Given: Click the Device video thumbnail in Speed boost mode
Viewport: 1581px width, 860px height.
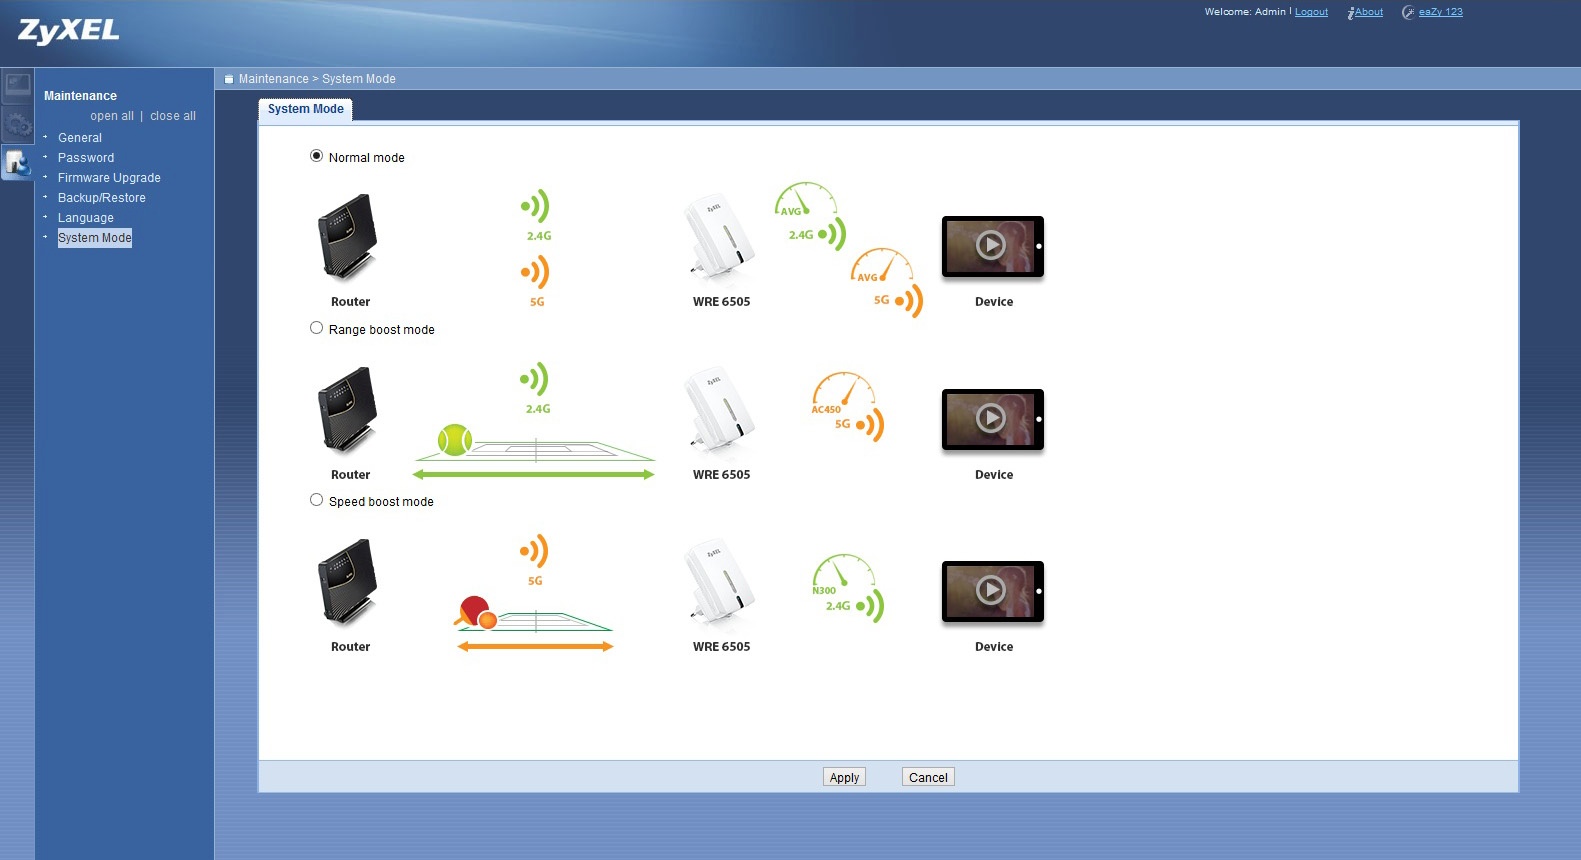Looking at the screenshot, I should tap(993, 591).
